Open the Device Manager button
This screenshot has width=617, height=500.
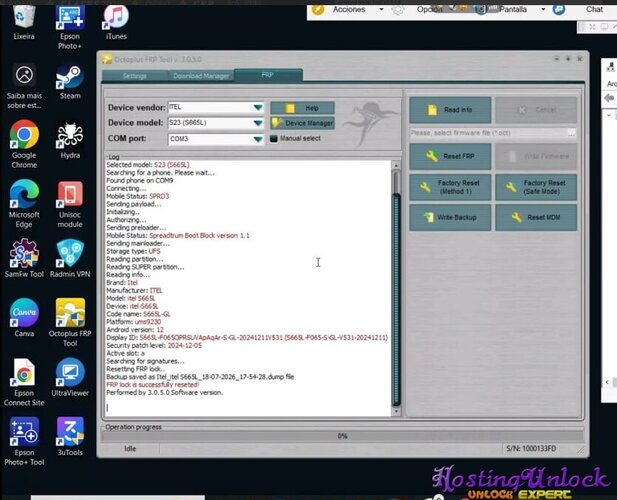coord(303,123)
